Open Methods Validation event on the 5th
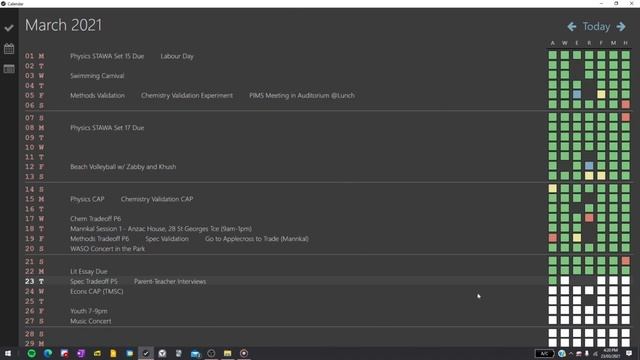 [x=97, y=96]
